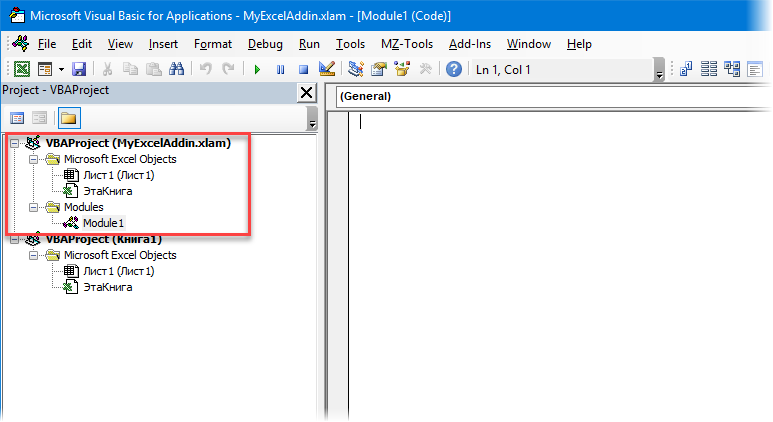This screenshot has width=773, height=422.
Task: Open the Add-Ins menu
Action: [470, 44]
